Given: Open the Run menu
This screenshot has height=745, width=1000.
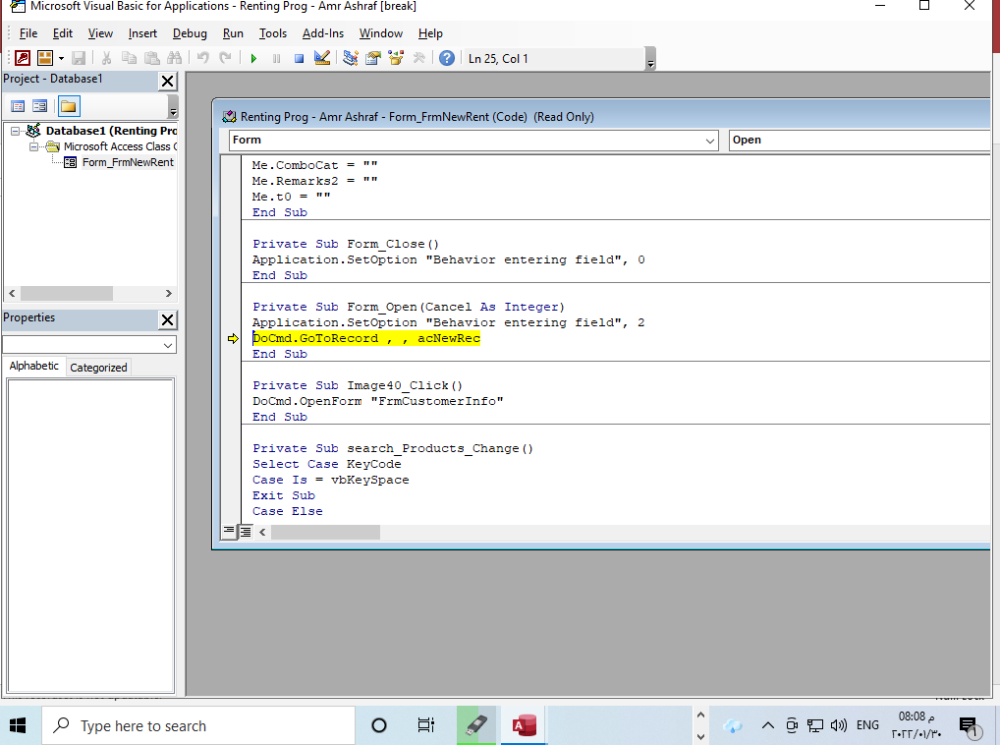Looking at the screenshot, I should (233, 33).
